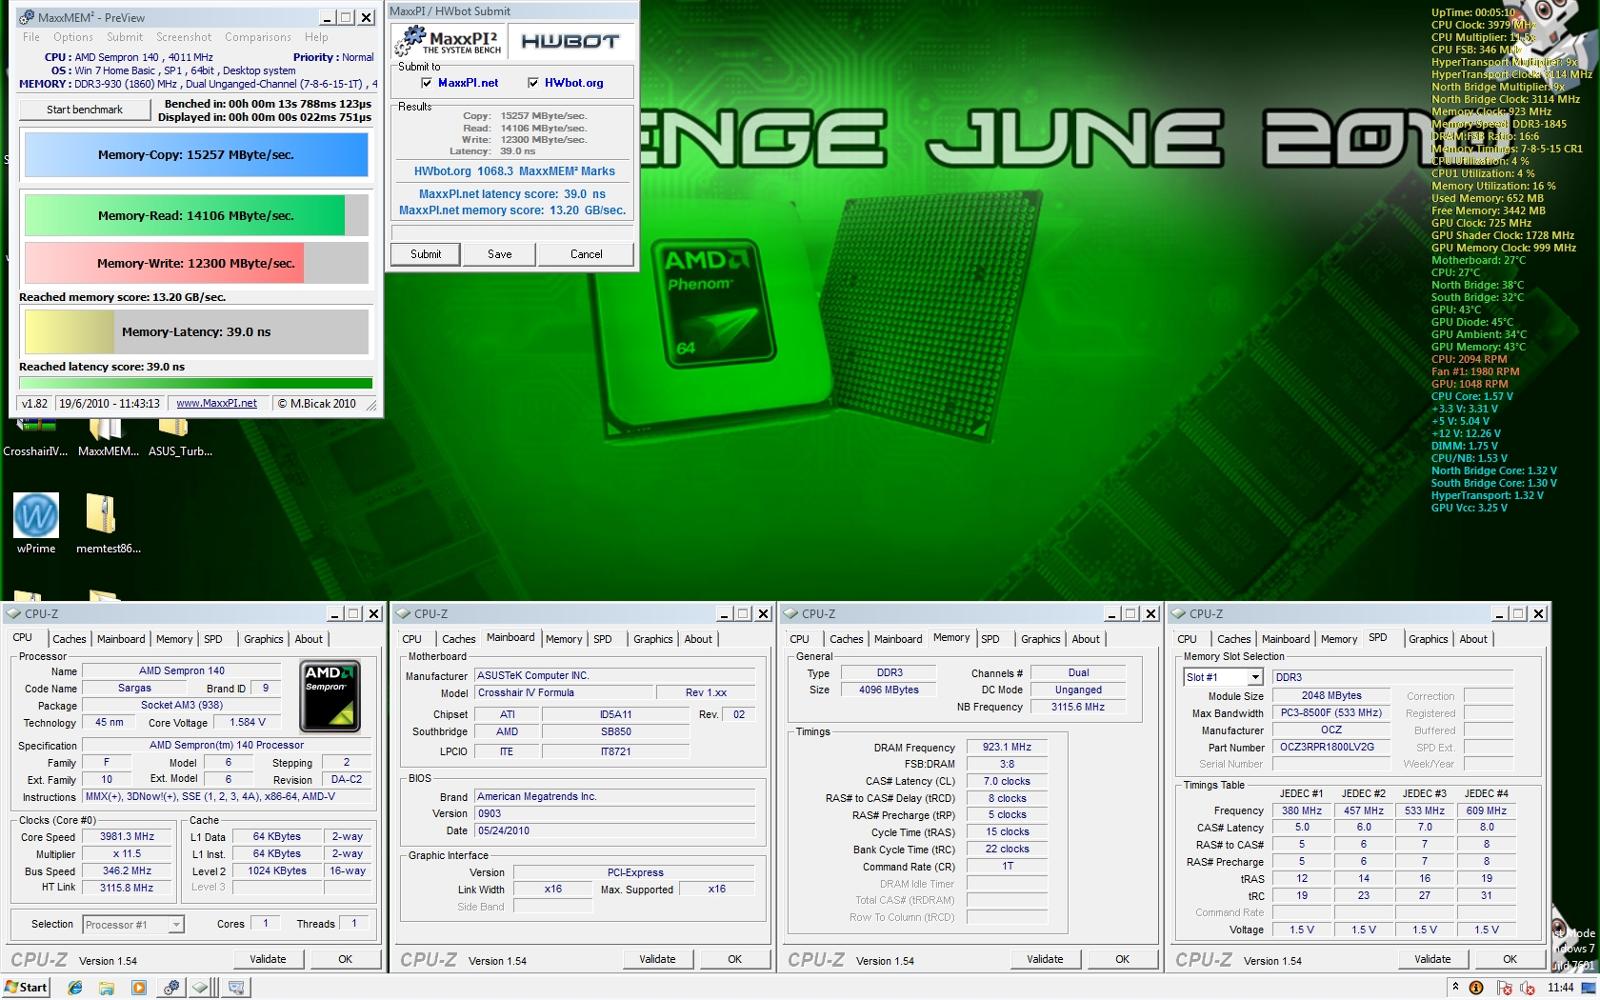Click the MaxxMEM² title bar icon

point(26,17)
